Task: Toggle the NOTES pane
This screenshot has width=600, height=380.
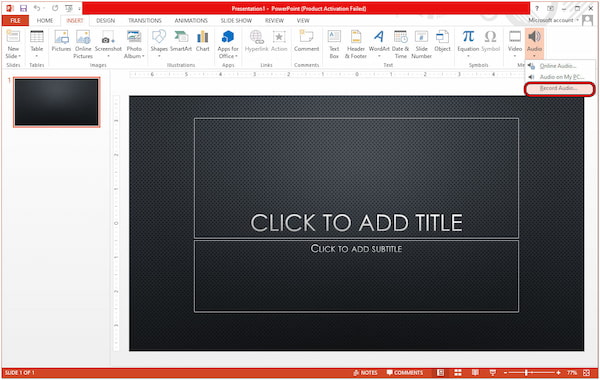Action: click(365, 373)
